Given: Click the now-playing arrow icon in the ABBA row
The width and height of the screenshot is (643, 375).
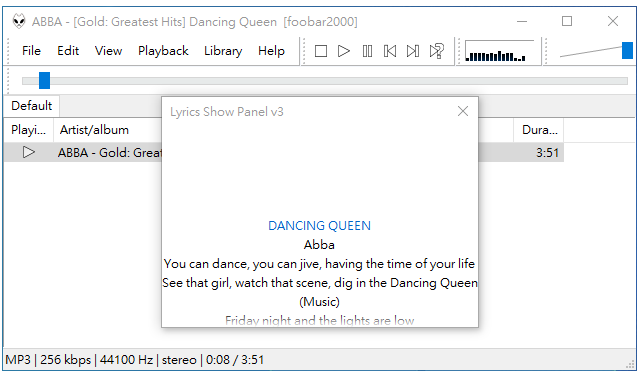Looking at the screenshot, I should (x=28, y=152).
